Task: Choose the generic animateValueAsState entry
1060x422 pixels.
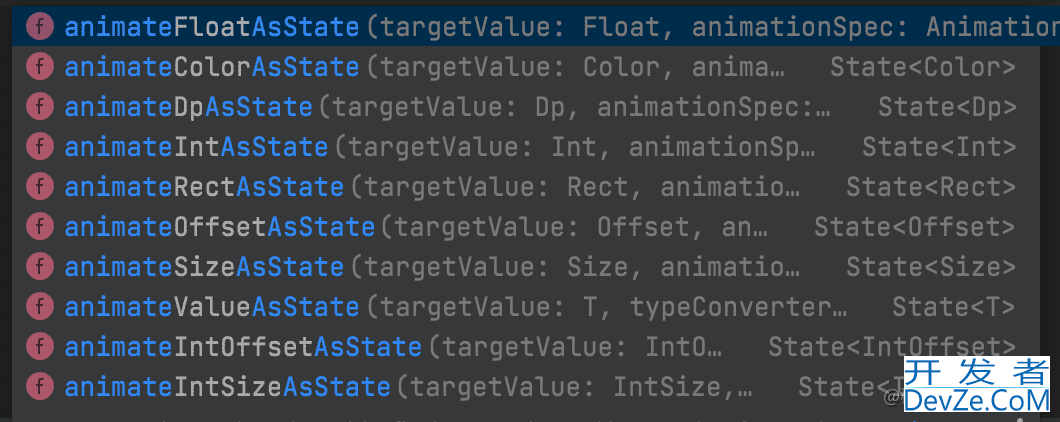Action: point(211,306)
